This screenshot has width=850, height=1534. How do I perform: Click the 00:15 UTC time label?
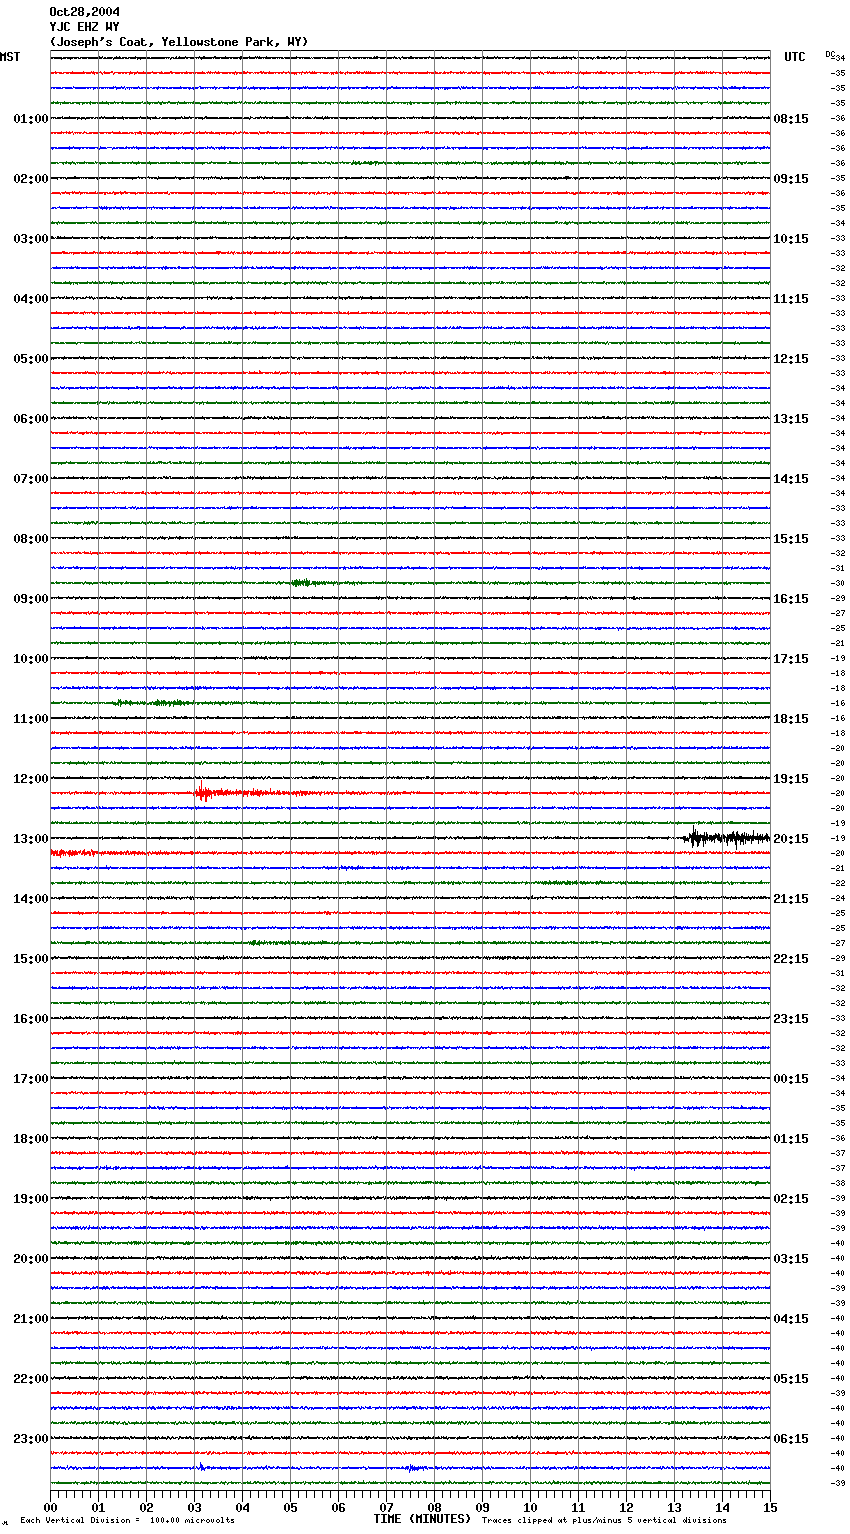pyautogui.click(x=791, y=1079)
